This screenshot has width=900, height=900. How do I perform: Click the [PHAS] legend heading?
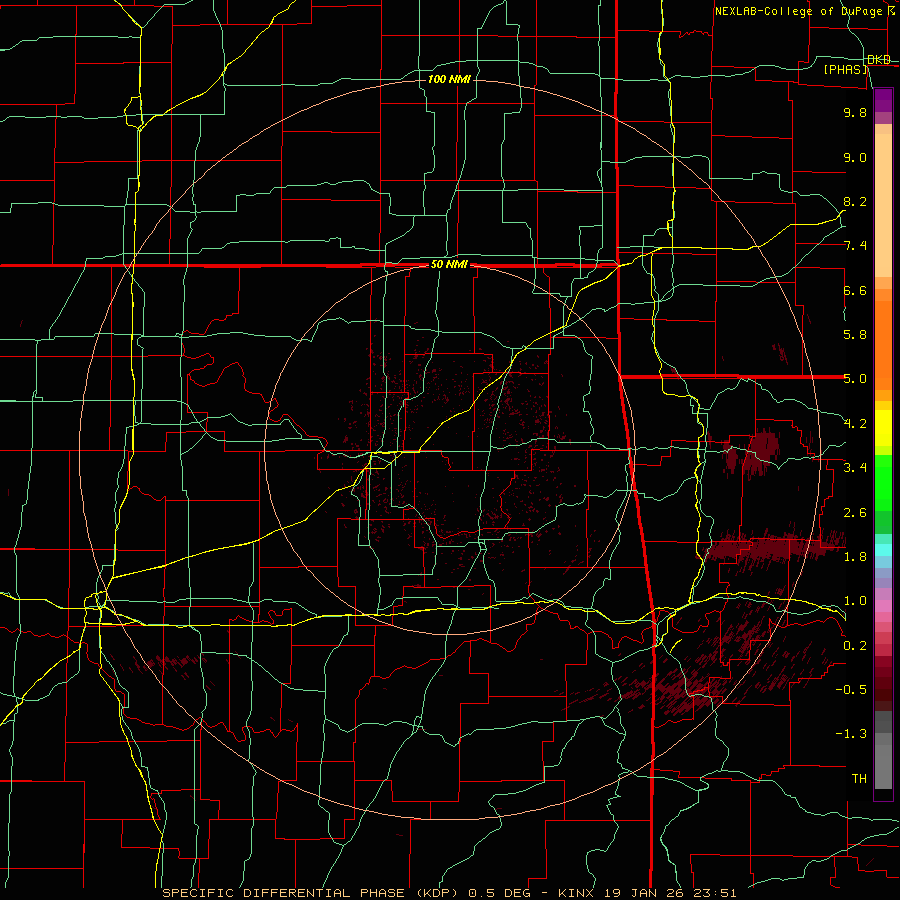846,69
